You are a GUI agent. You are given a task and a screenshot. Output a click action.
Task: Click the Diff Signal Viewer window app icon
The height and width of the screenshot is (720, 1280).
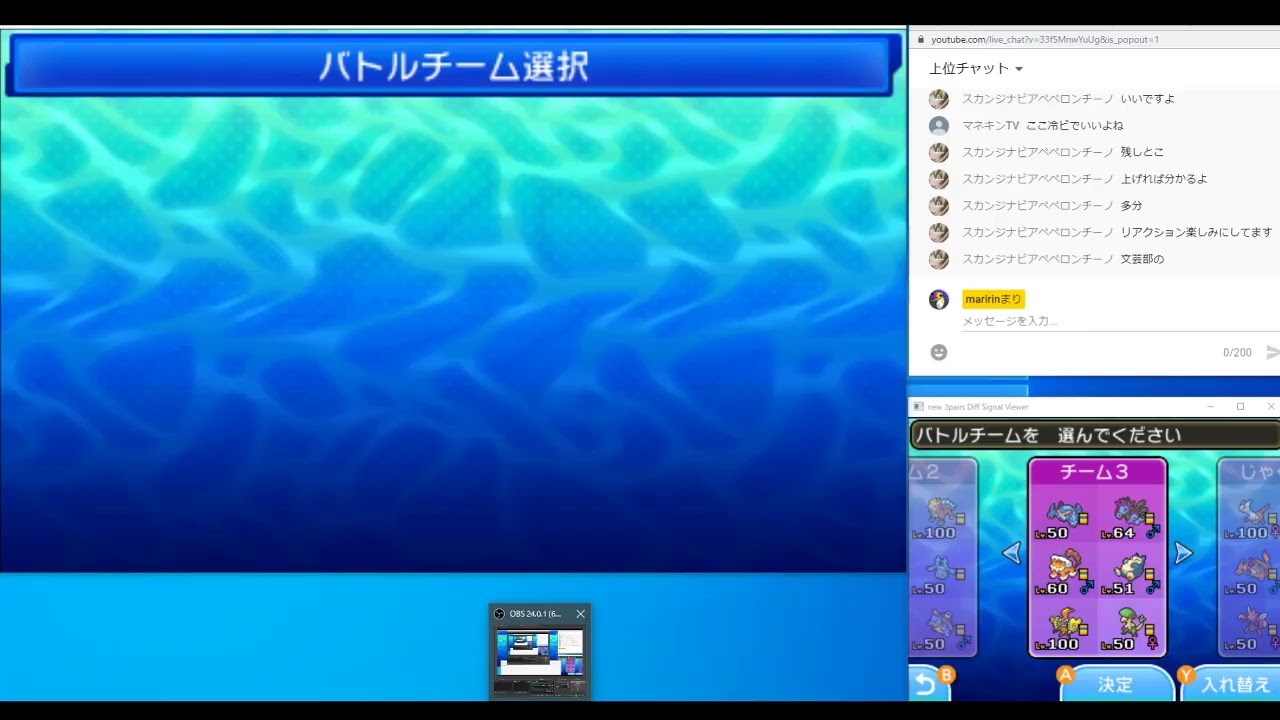918,407
